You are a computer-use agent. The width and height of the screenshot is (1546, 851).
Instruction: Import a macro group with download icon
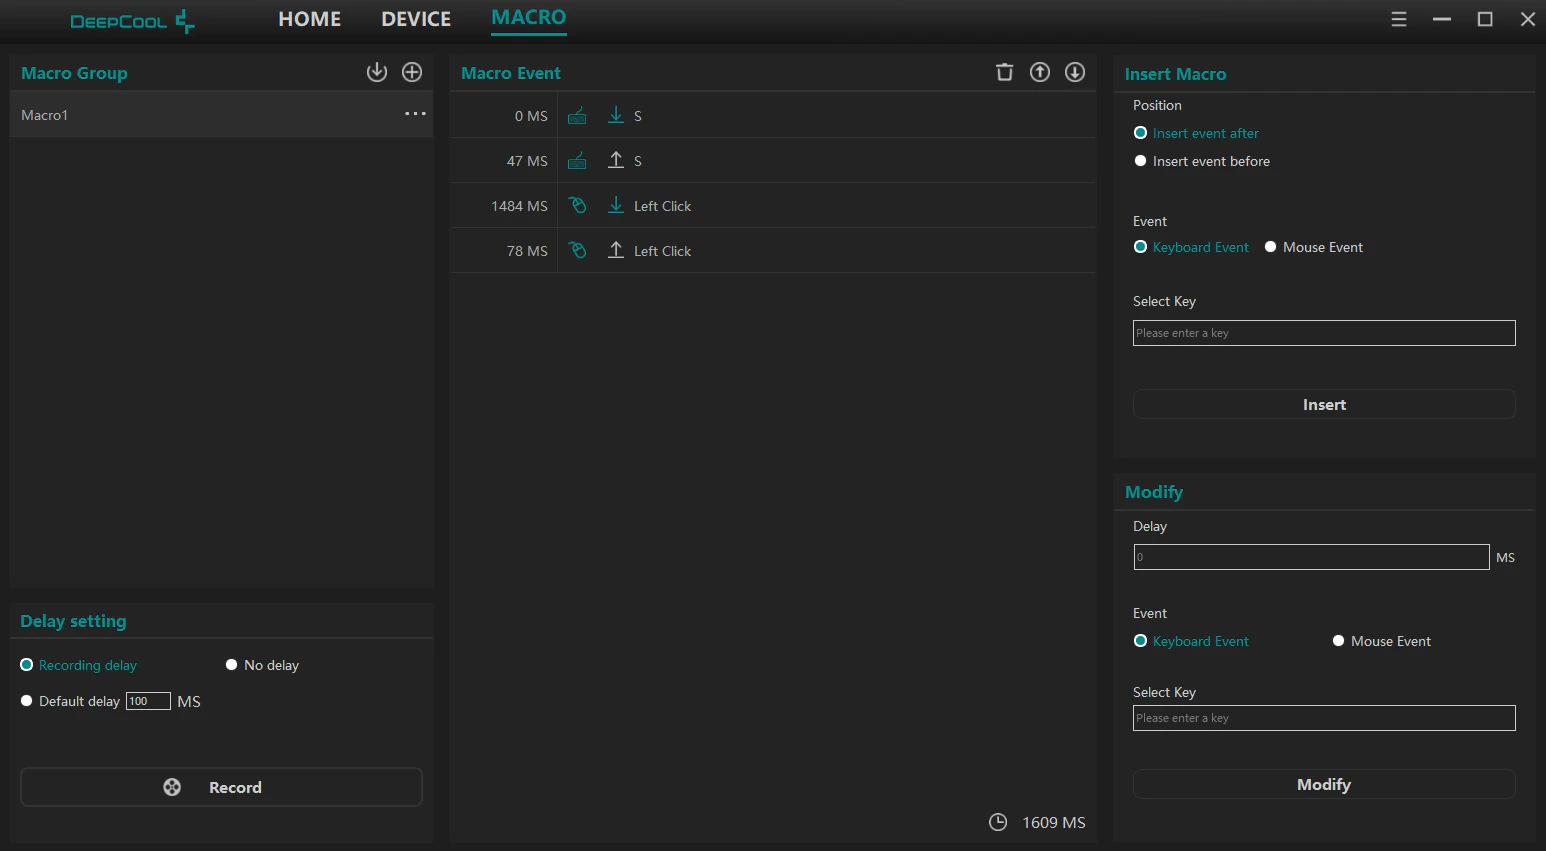click(376, 72)
